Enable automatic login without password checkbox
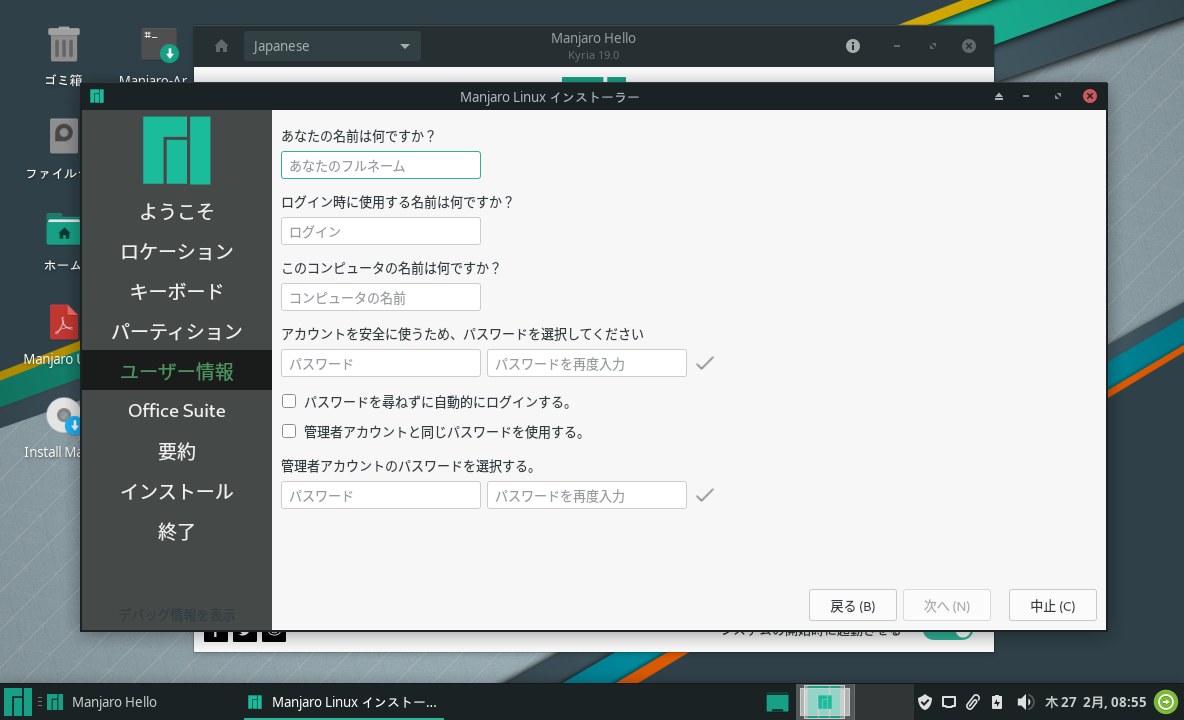 (288, 402)
